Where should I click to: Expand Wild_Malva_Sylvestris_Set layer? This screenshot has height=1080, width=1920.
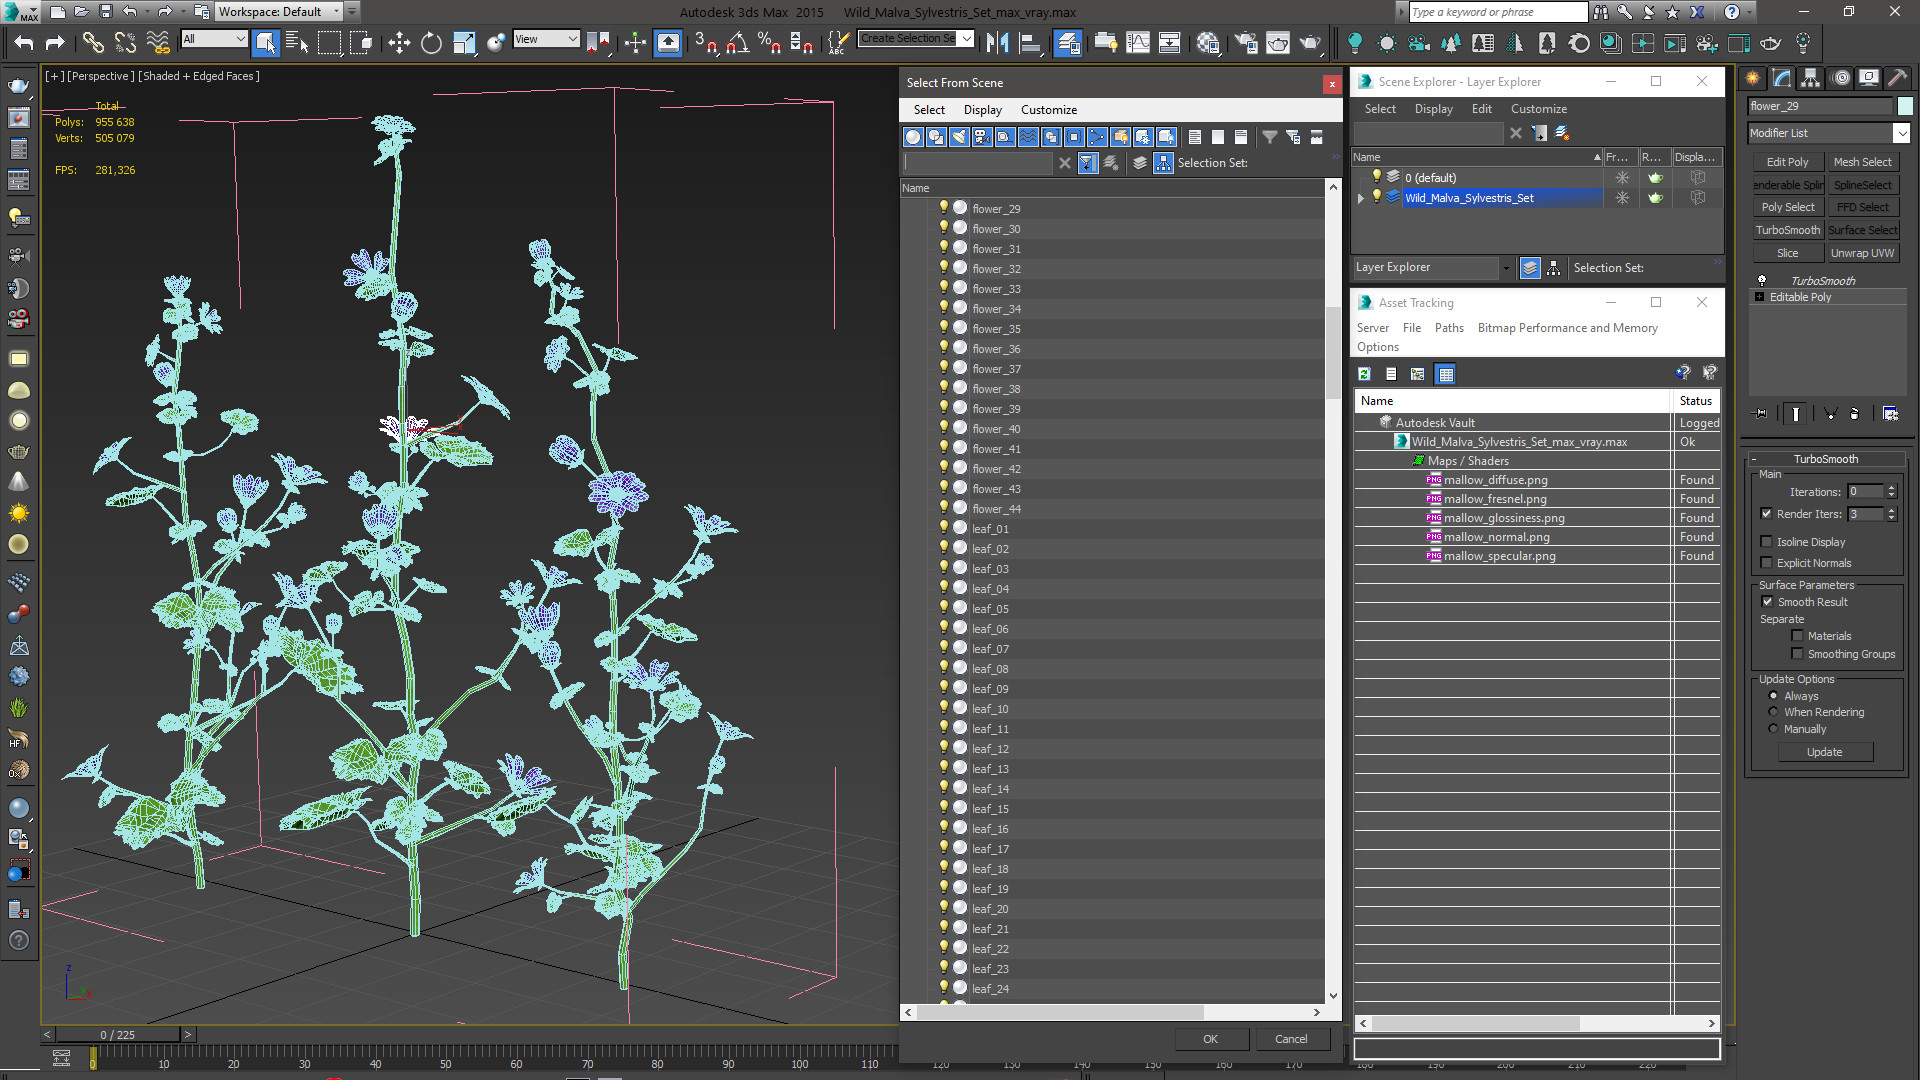[1360, 198]
